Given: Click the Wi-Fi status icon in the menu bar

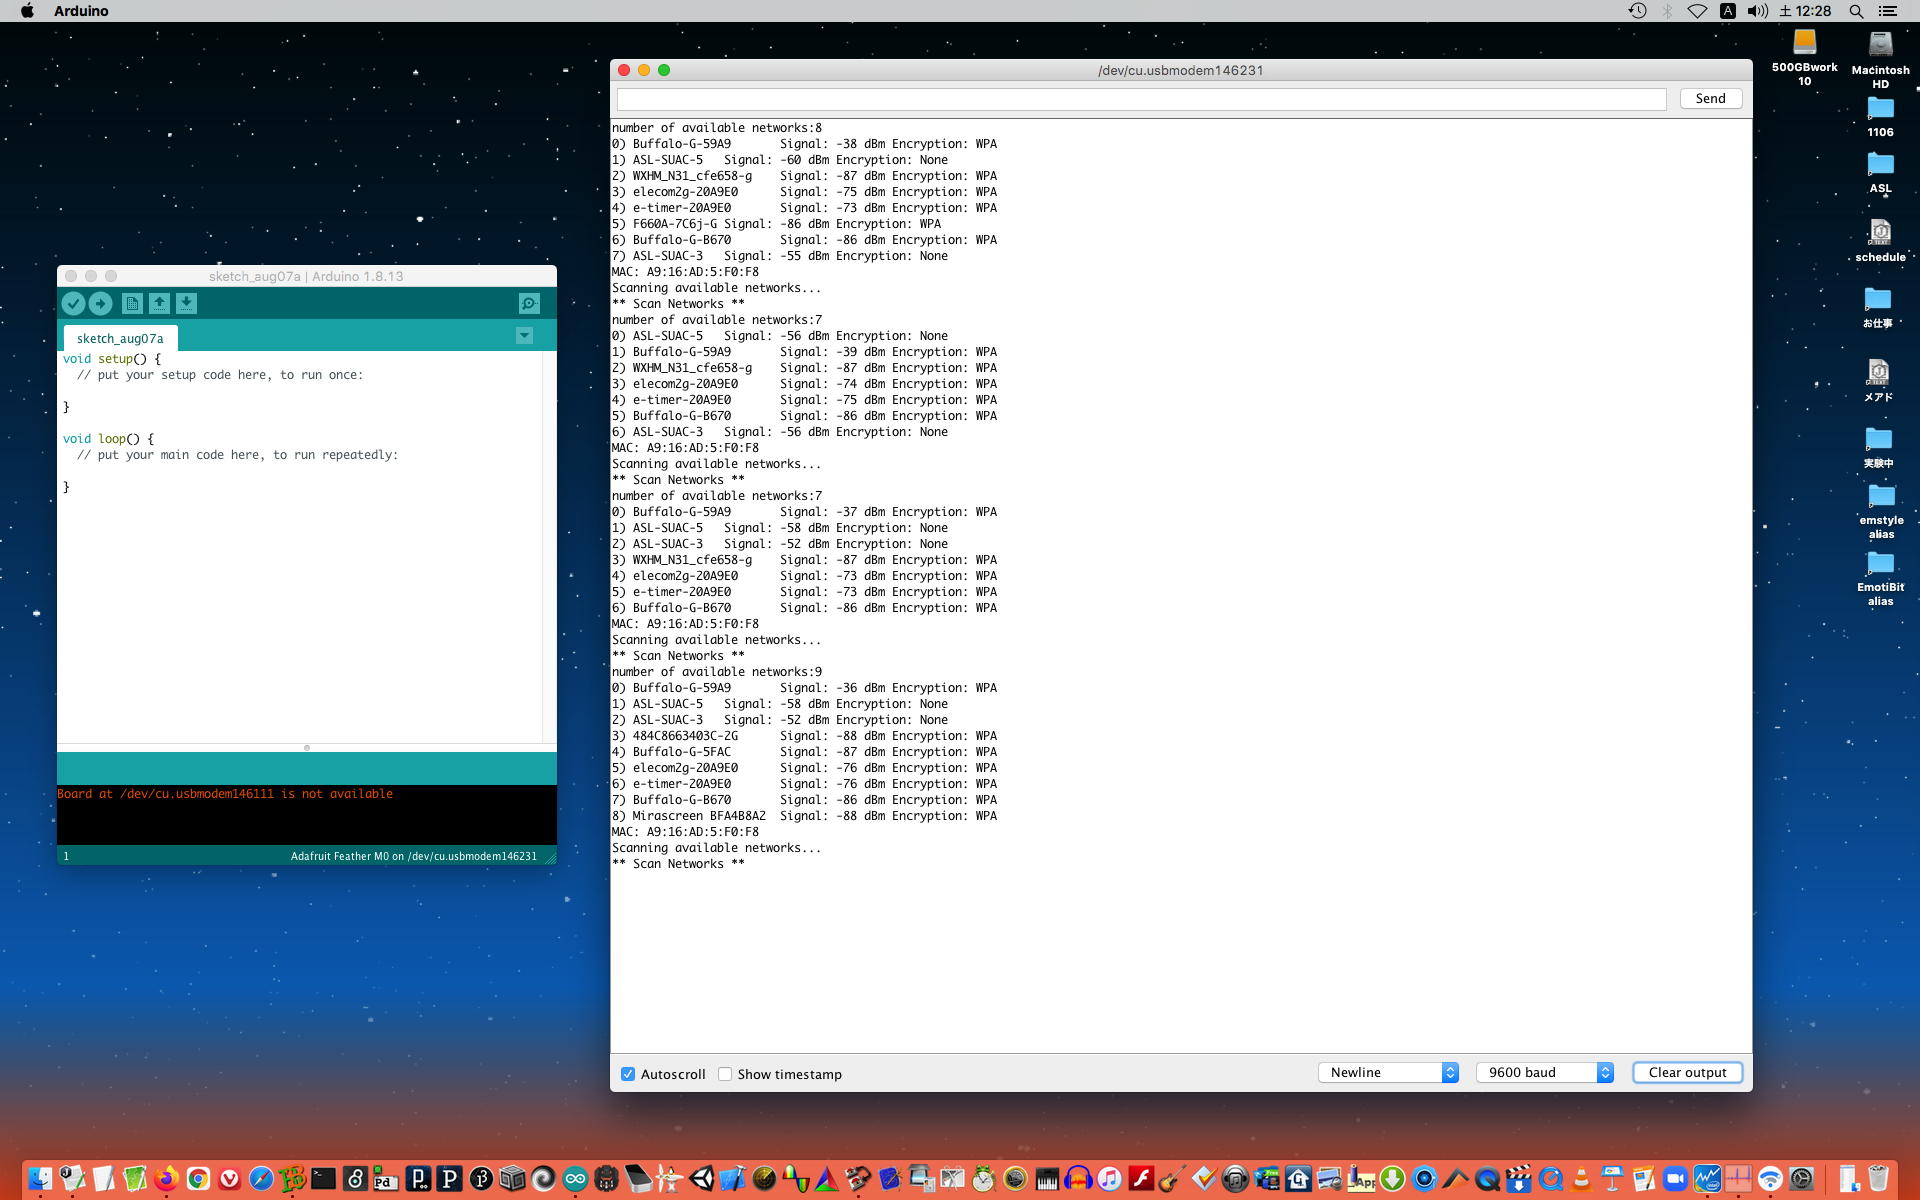Looking at the screenshot, I should [x=1697, y=11].
